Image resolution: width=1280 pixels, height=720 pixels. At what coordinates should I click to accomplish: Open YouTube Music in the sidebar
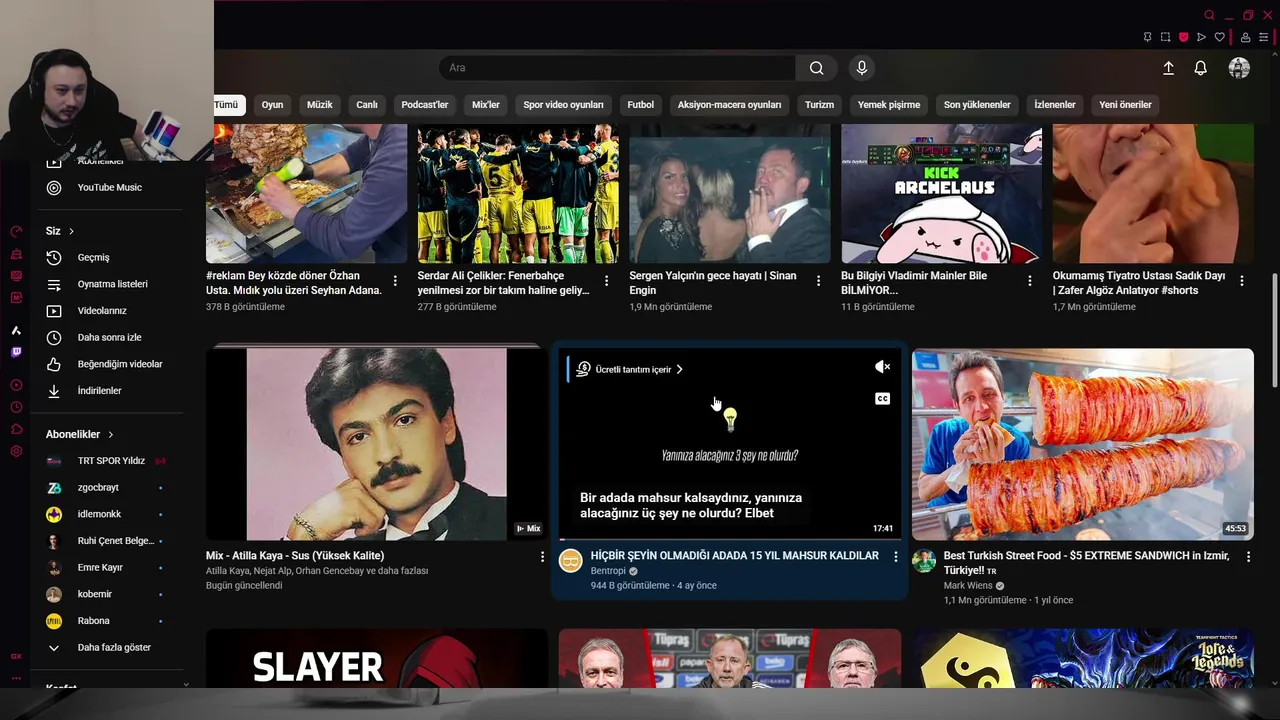pyautogui.click(x=110, y=187)
